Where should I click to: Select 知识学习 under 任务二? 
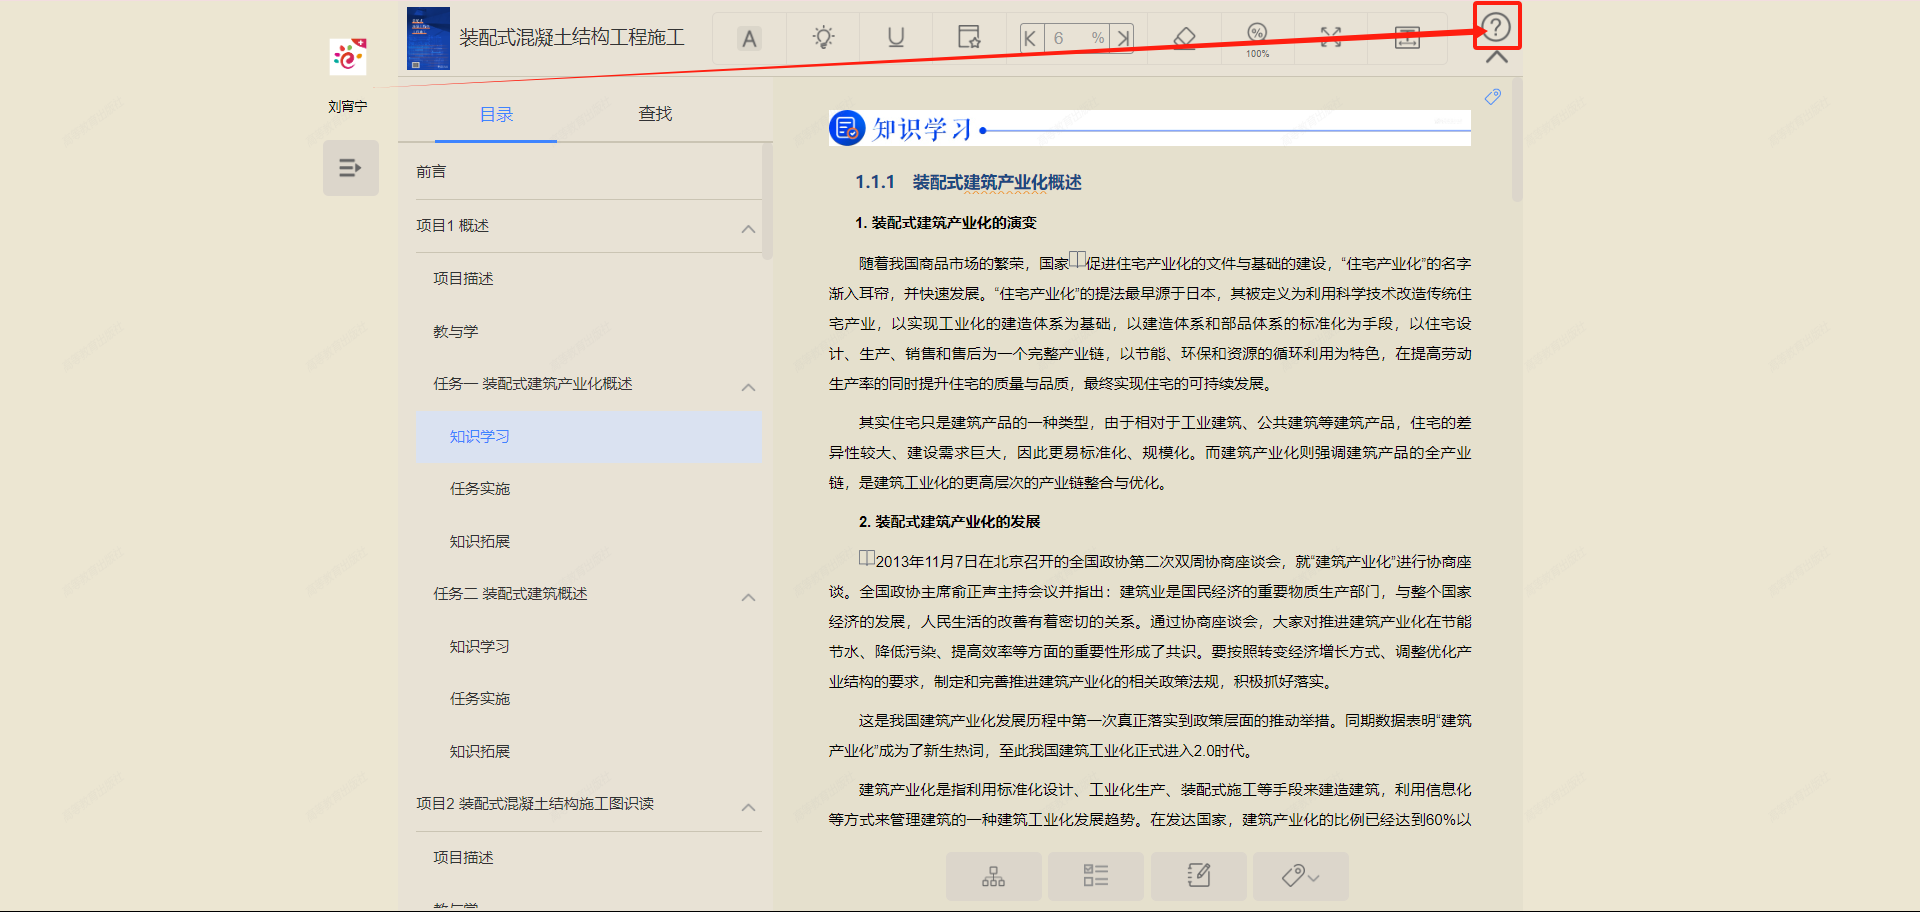tap(479, 646)
